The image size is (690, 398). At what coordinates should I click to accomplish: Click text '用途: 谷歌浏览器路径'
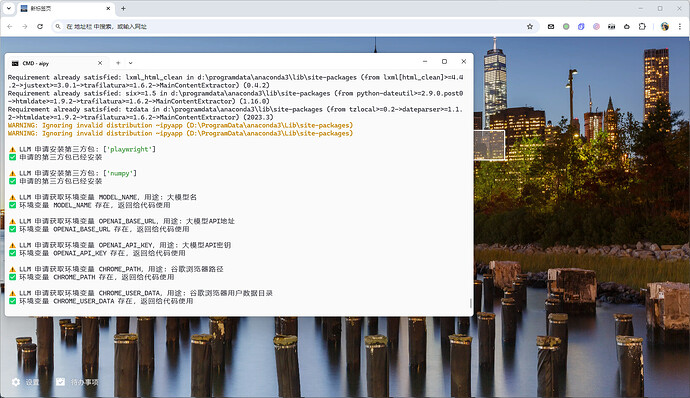point(186,269)
